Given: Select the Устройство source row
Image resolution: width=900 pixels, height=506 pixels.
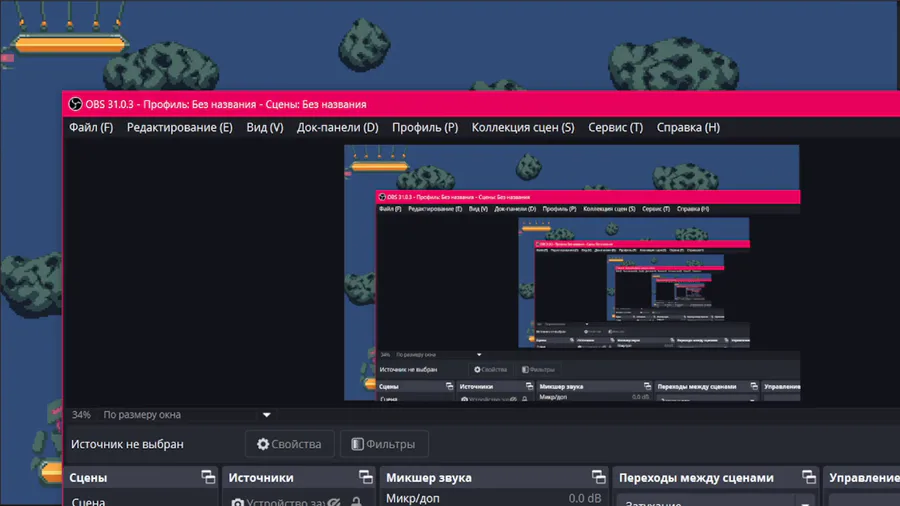Looking at the screenshot, I should coord(298,501).
